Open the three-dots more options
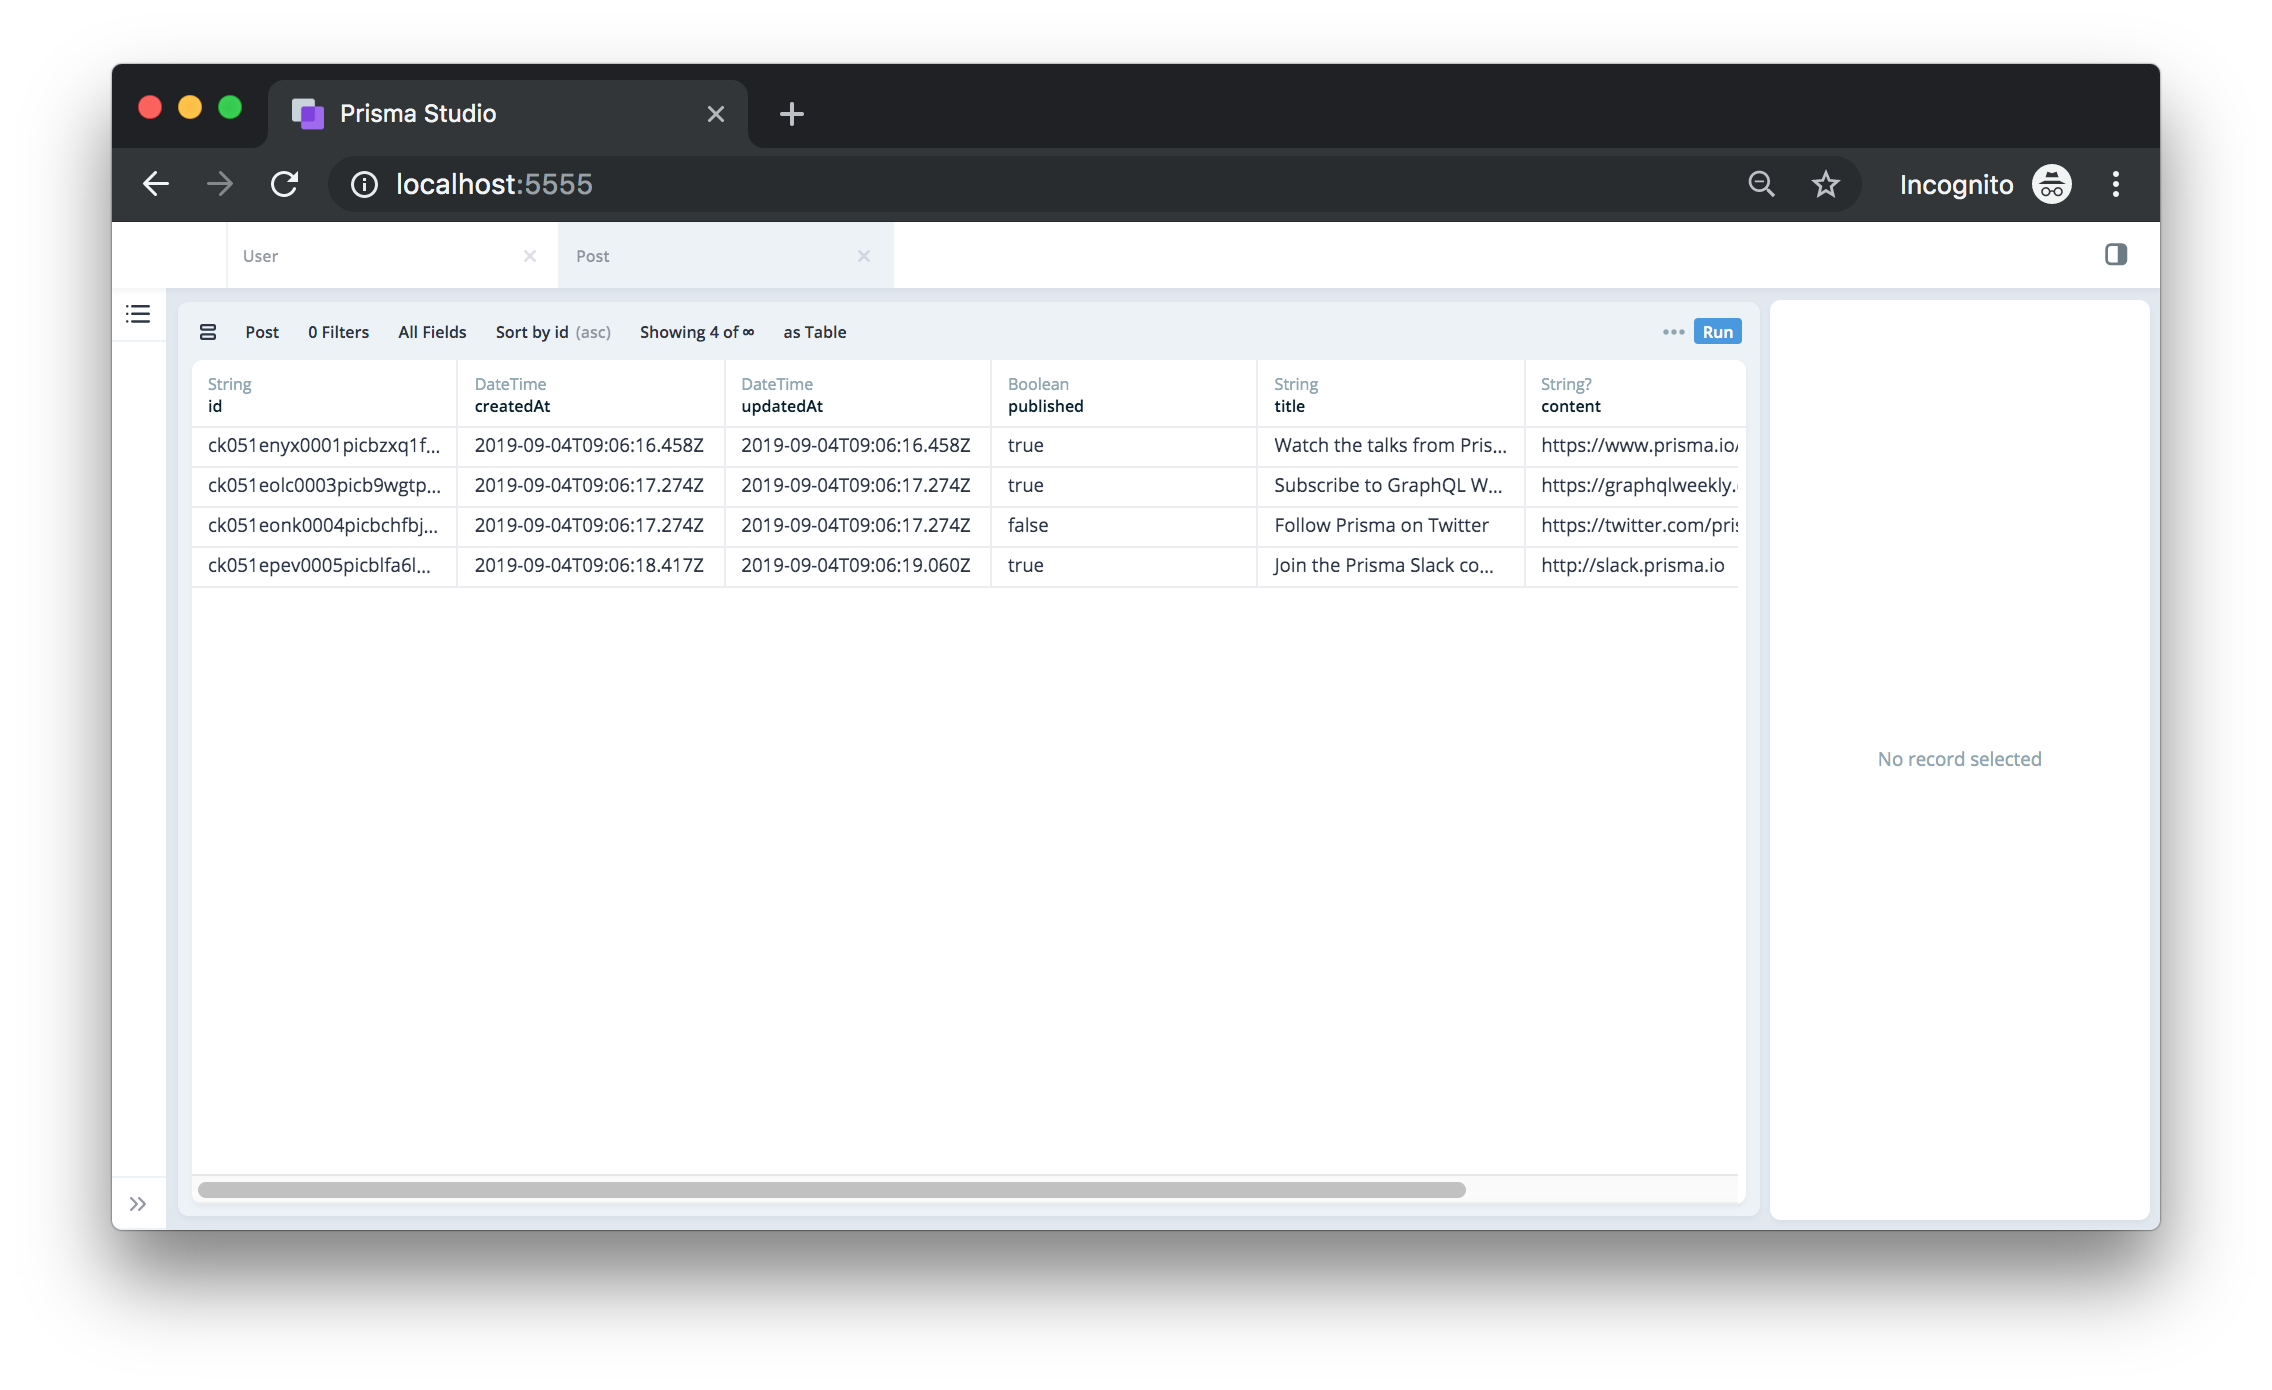Image resolution: width=2272 pixels, height=1390 pixels. click(1673, 332)
